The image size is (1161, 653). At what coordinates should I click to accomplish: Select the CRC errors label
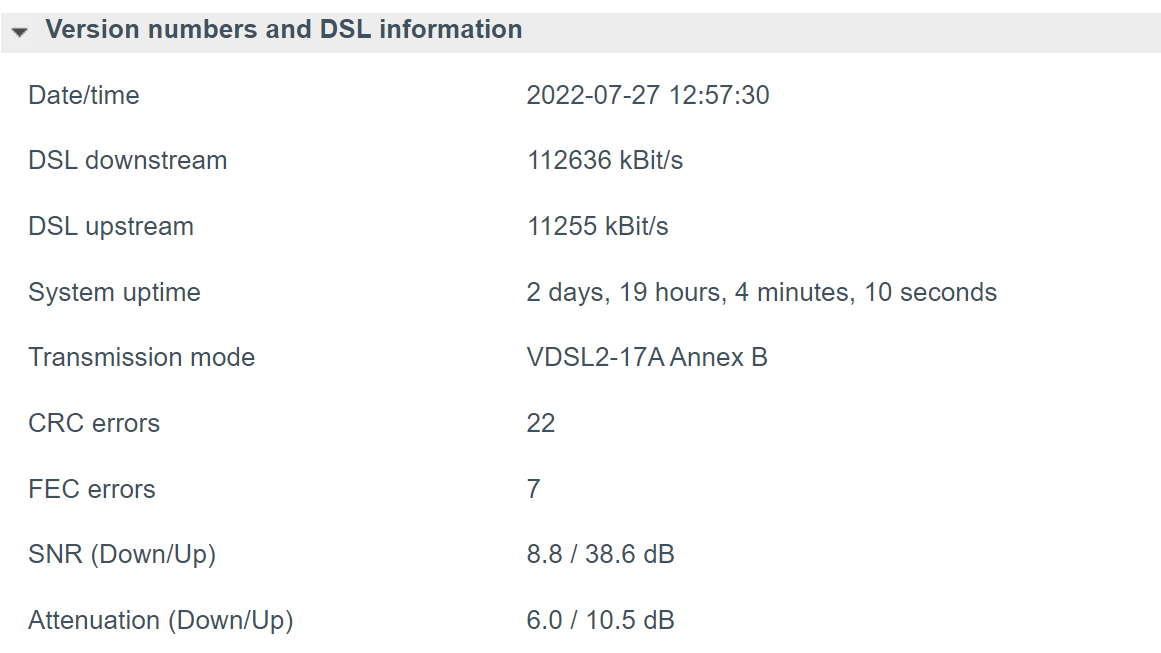[94, 424]
